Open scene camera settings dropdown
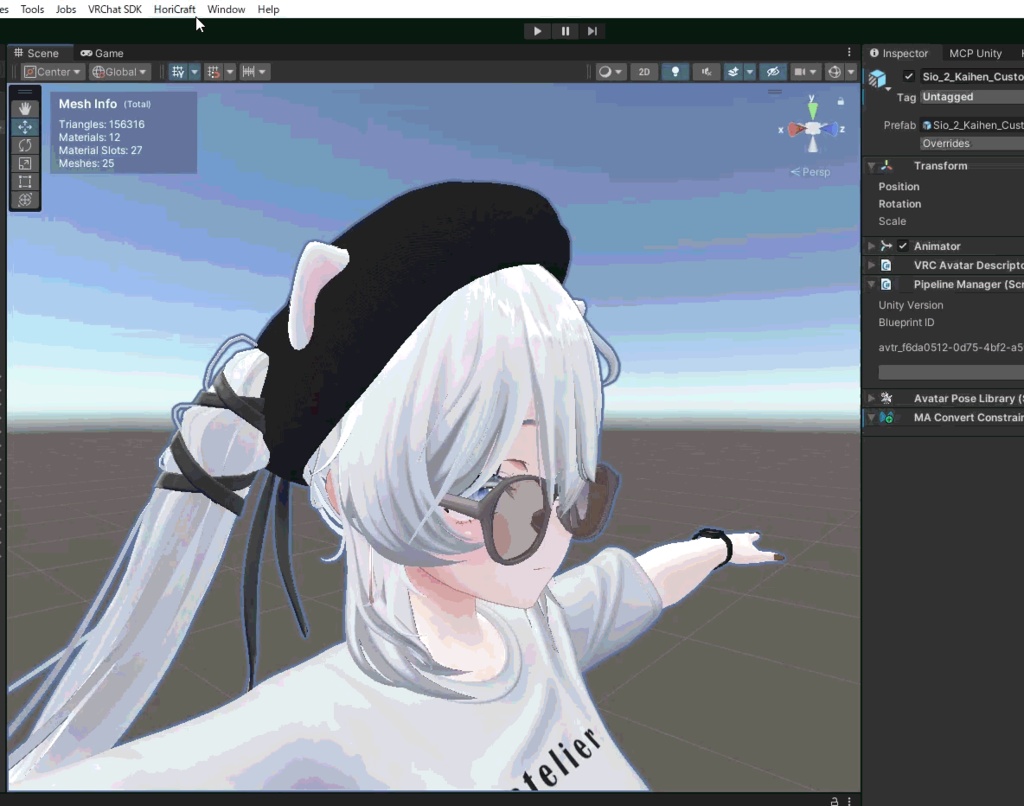This screenshot has width=1024, height=806. point(805,72)
